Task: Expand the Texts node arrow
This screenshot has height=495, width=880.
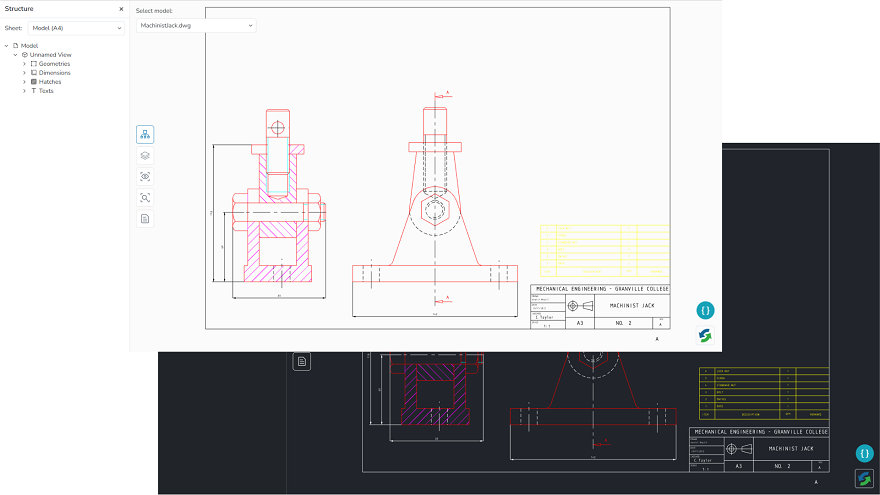Action: (x=24, y=91)
